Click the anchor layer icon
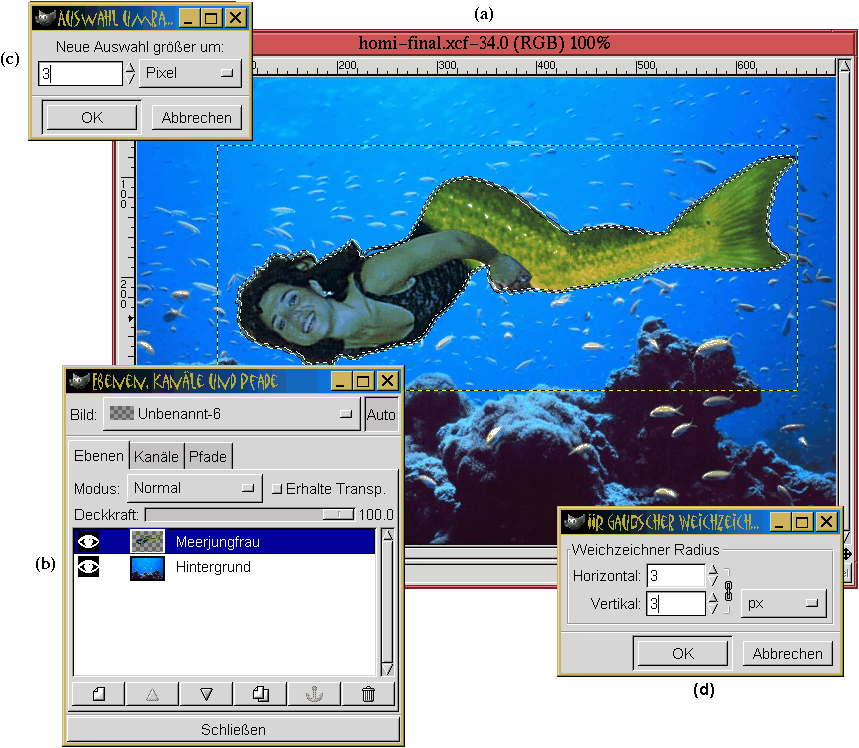The height and width of the screenshot is (748, 859). [x=314, y=694]
